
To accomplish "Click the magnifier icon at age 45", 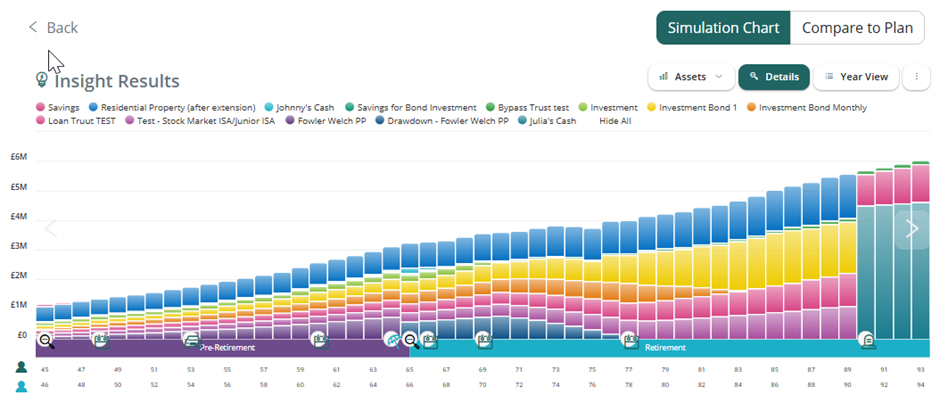I will pyautogui.click(x=46, y=340).
